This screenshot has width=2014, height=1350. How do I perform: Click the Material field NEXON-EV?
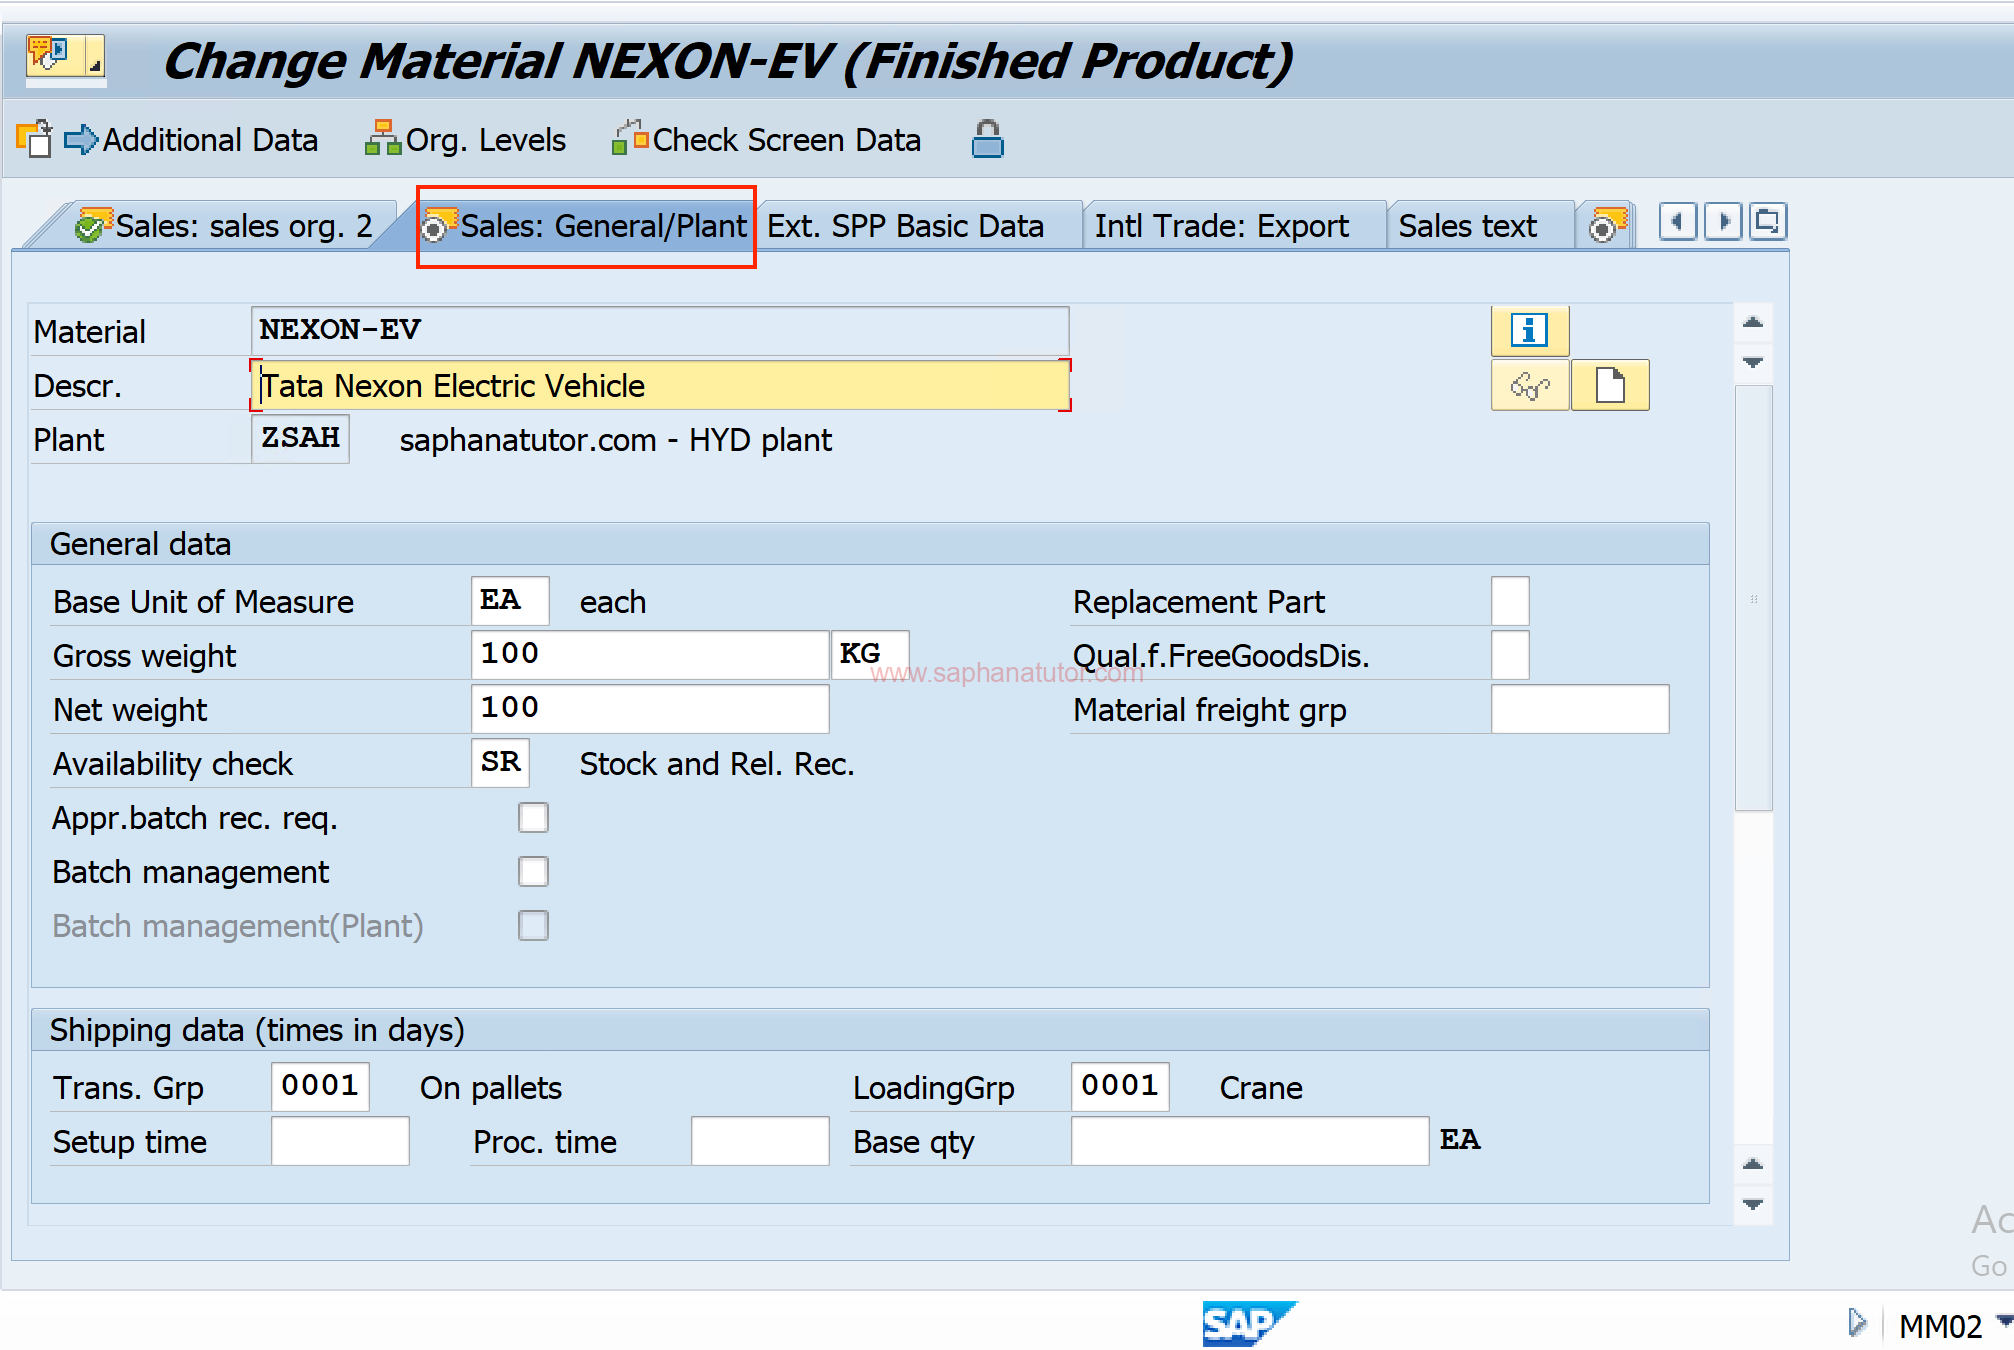coord(660,330)
